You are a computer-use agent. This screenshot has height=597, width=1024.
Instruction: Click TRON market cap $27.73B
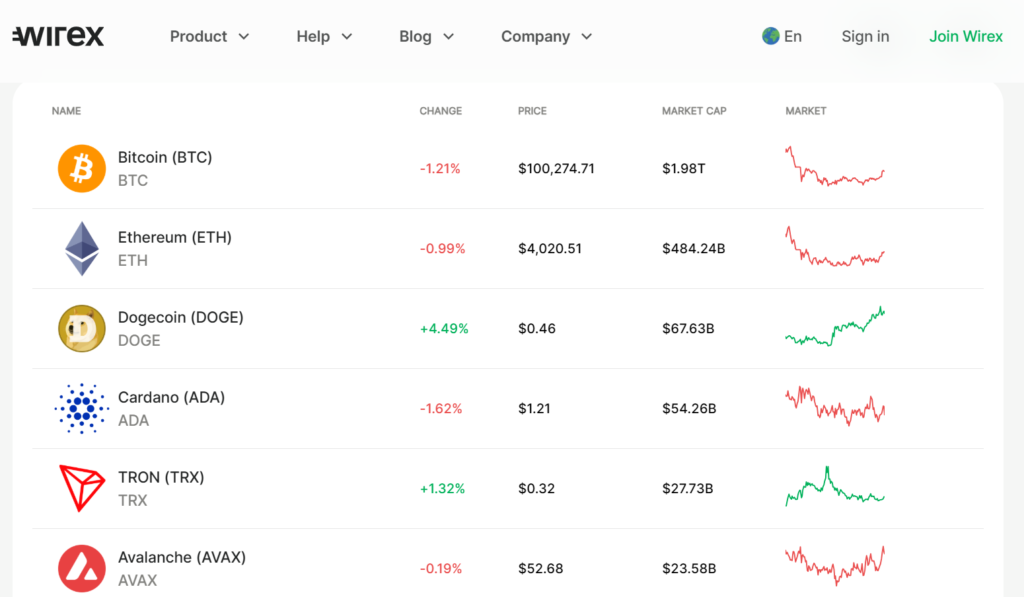[688, 489]
